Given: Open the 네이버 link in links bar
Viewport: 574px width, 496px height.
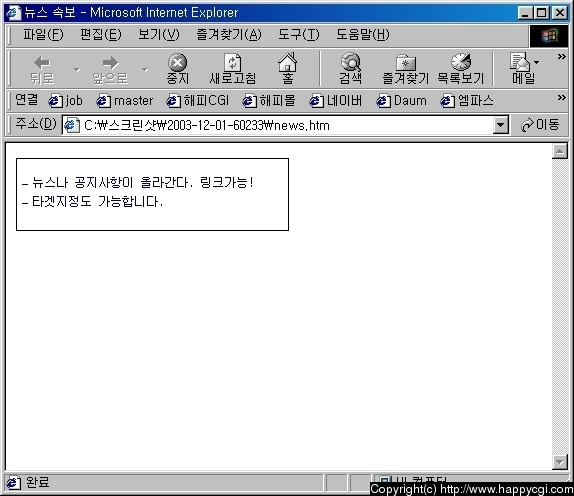Looking at the screenshot, I should pos(336,101).
